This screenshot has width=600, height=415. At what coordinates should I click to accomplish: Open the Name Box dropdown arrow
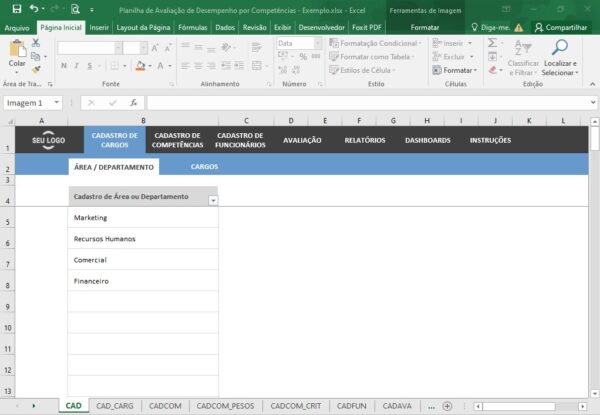point(57,102)
